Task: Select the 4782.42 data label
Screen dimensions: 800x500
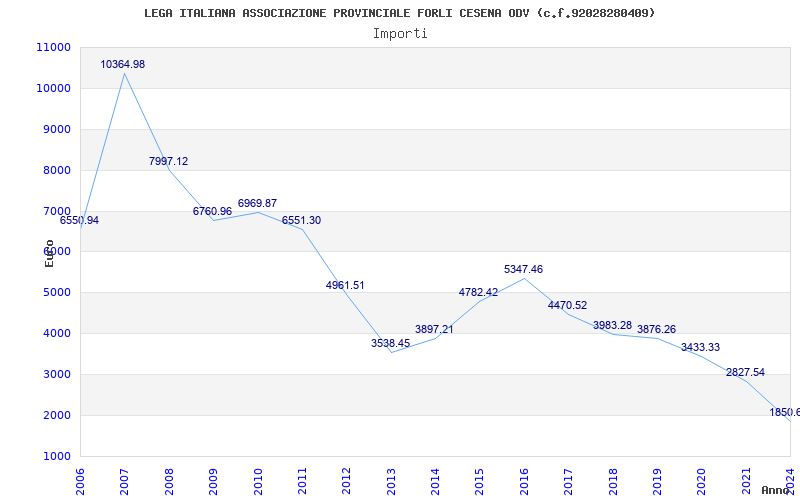Action: pos(479,292)
